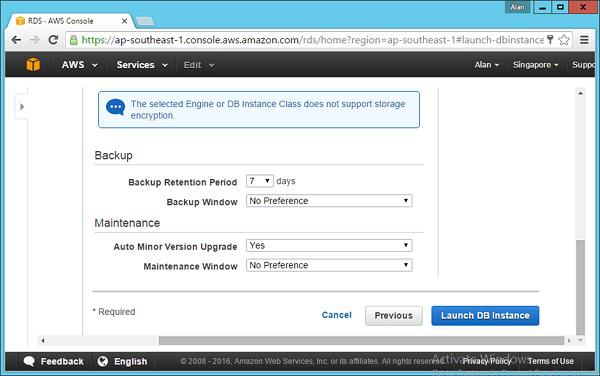
Task: Click the English language link
Action: pos(130,361)
